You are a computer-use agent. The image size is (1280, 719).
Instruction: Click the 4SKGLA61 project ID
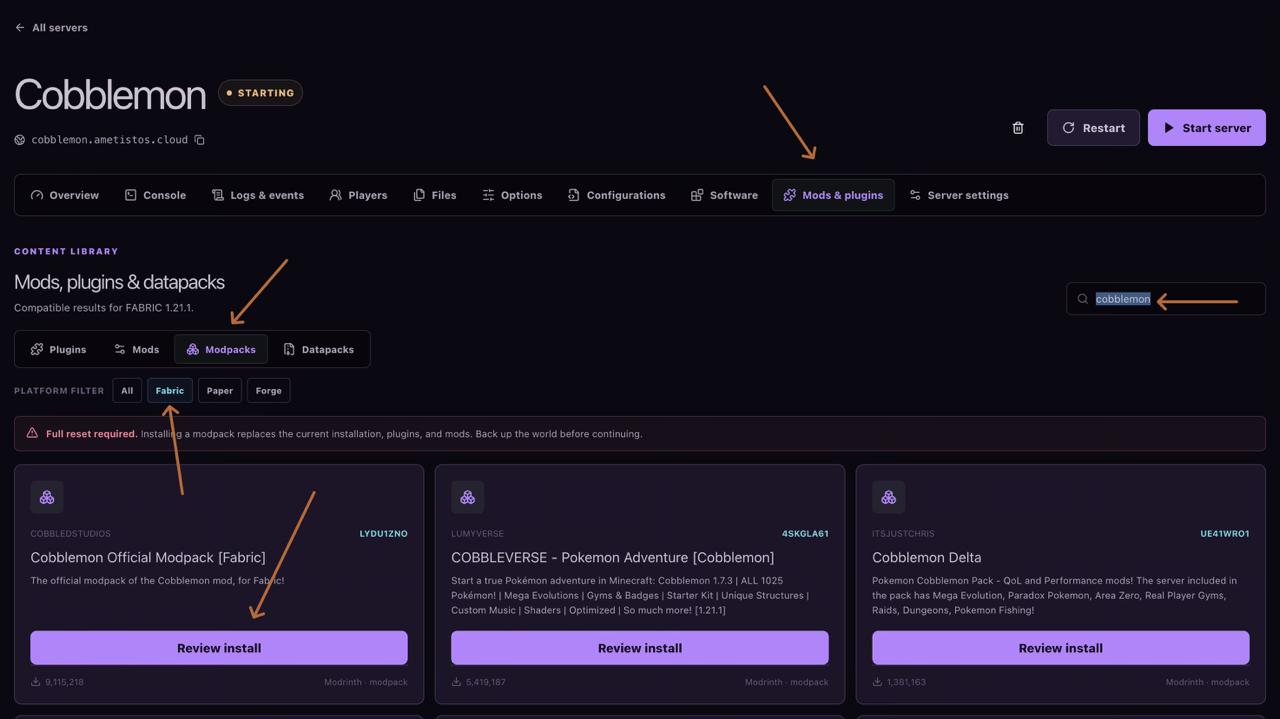pyautogui.click(x=805, y=534)
